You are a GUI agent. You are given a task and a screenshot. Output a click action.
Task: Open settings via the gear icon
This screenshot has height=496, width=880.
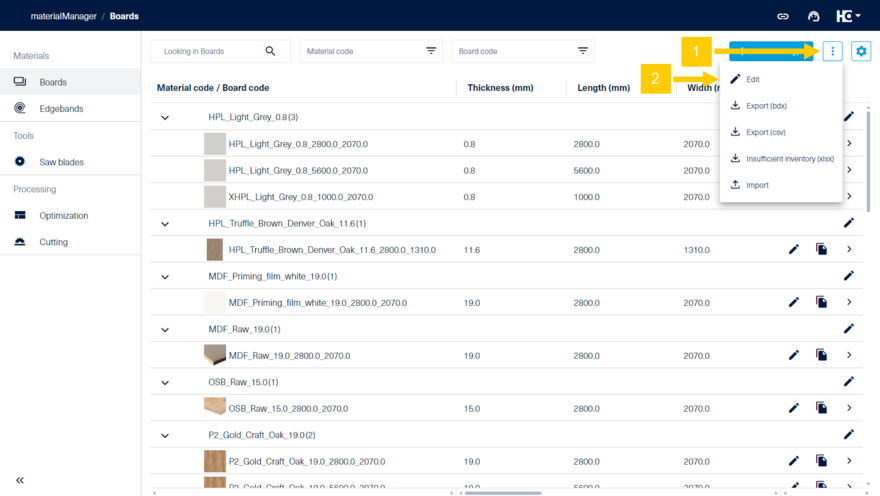(x=860, y=51)
